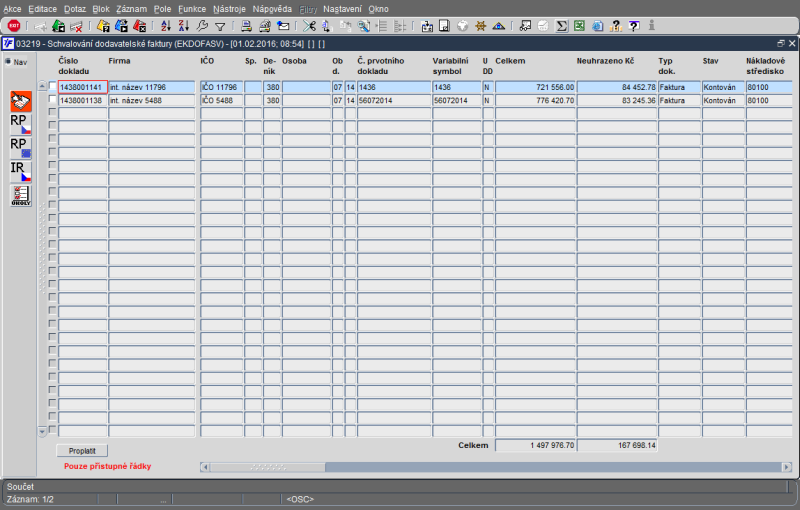The height and width of the screenshot is (510, 800).
Task: Click the ship's wheel icon in toolbar
Action: pos(481,26)
